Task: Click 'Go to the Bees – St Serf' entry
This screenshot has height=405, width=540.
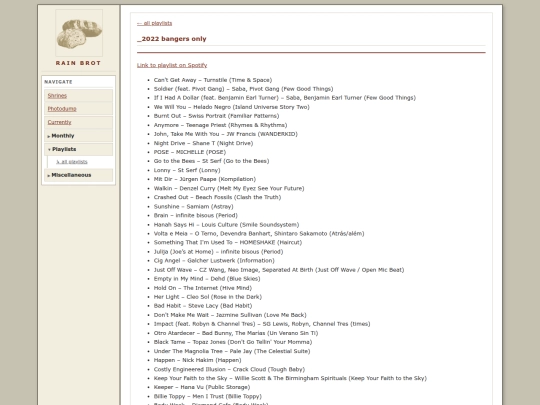Action: point(211,161)
